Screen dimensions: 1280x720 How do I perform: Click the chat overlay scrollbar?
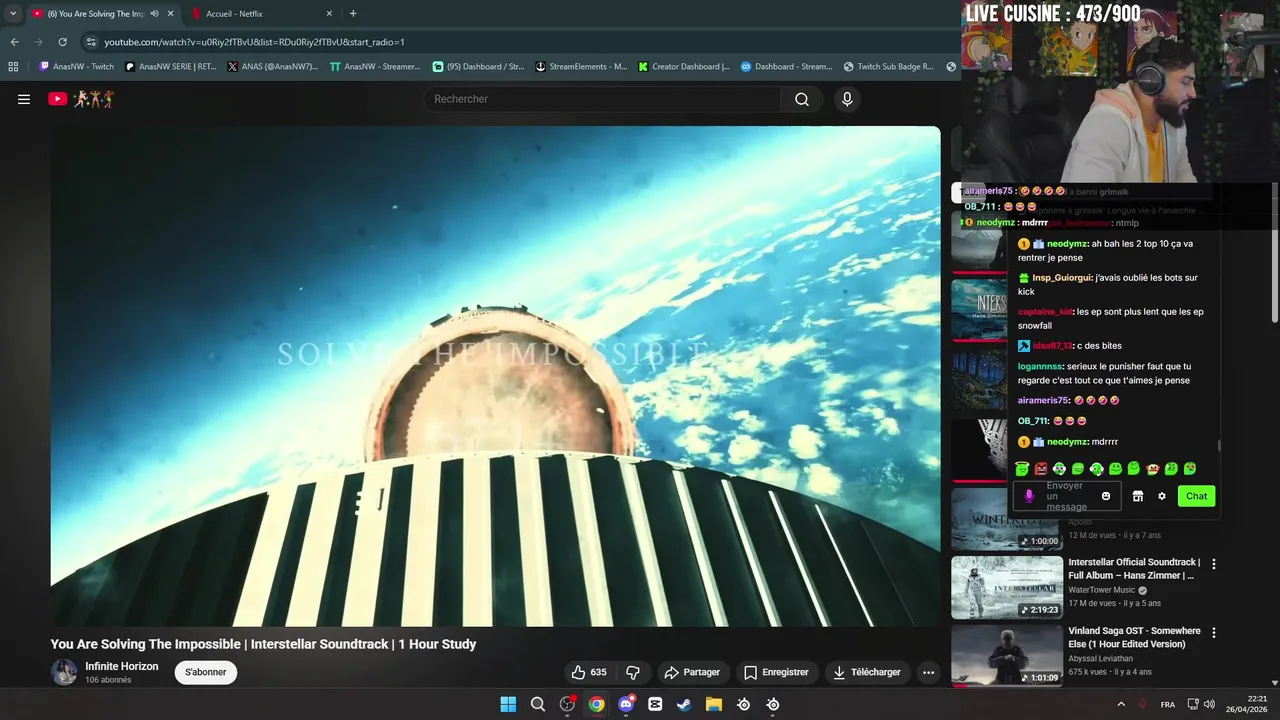[1219, 447]
